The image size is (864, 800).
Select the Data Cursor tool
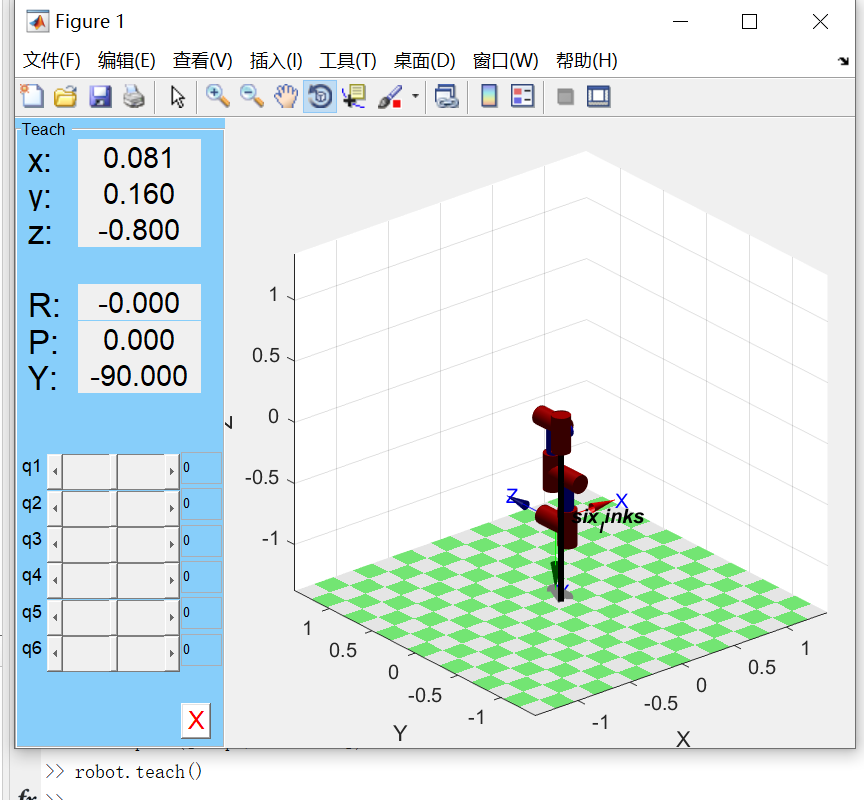tap(354, 96)
